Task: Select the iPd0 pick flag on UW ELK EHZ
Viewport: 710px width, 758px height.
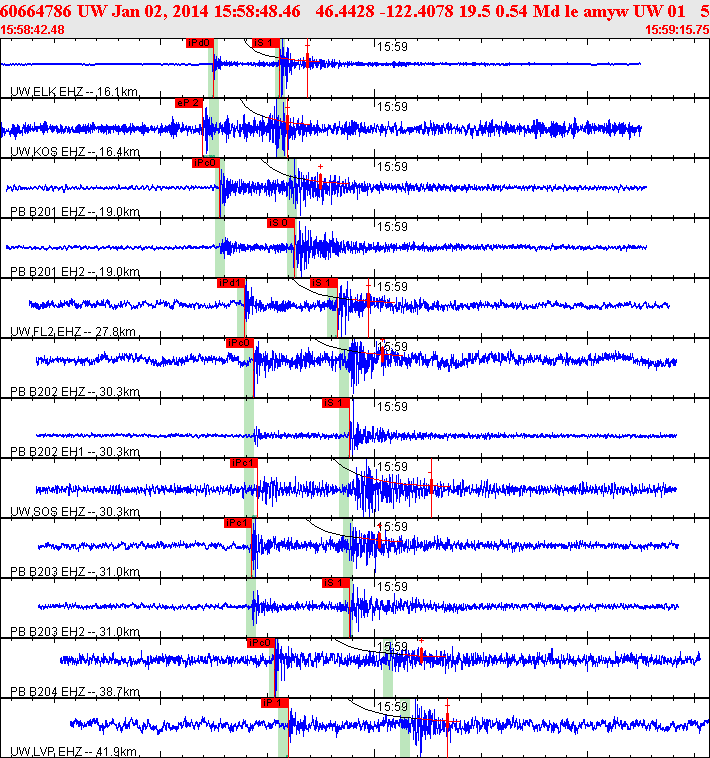Action: click(200, 43)
